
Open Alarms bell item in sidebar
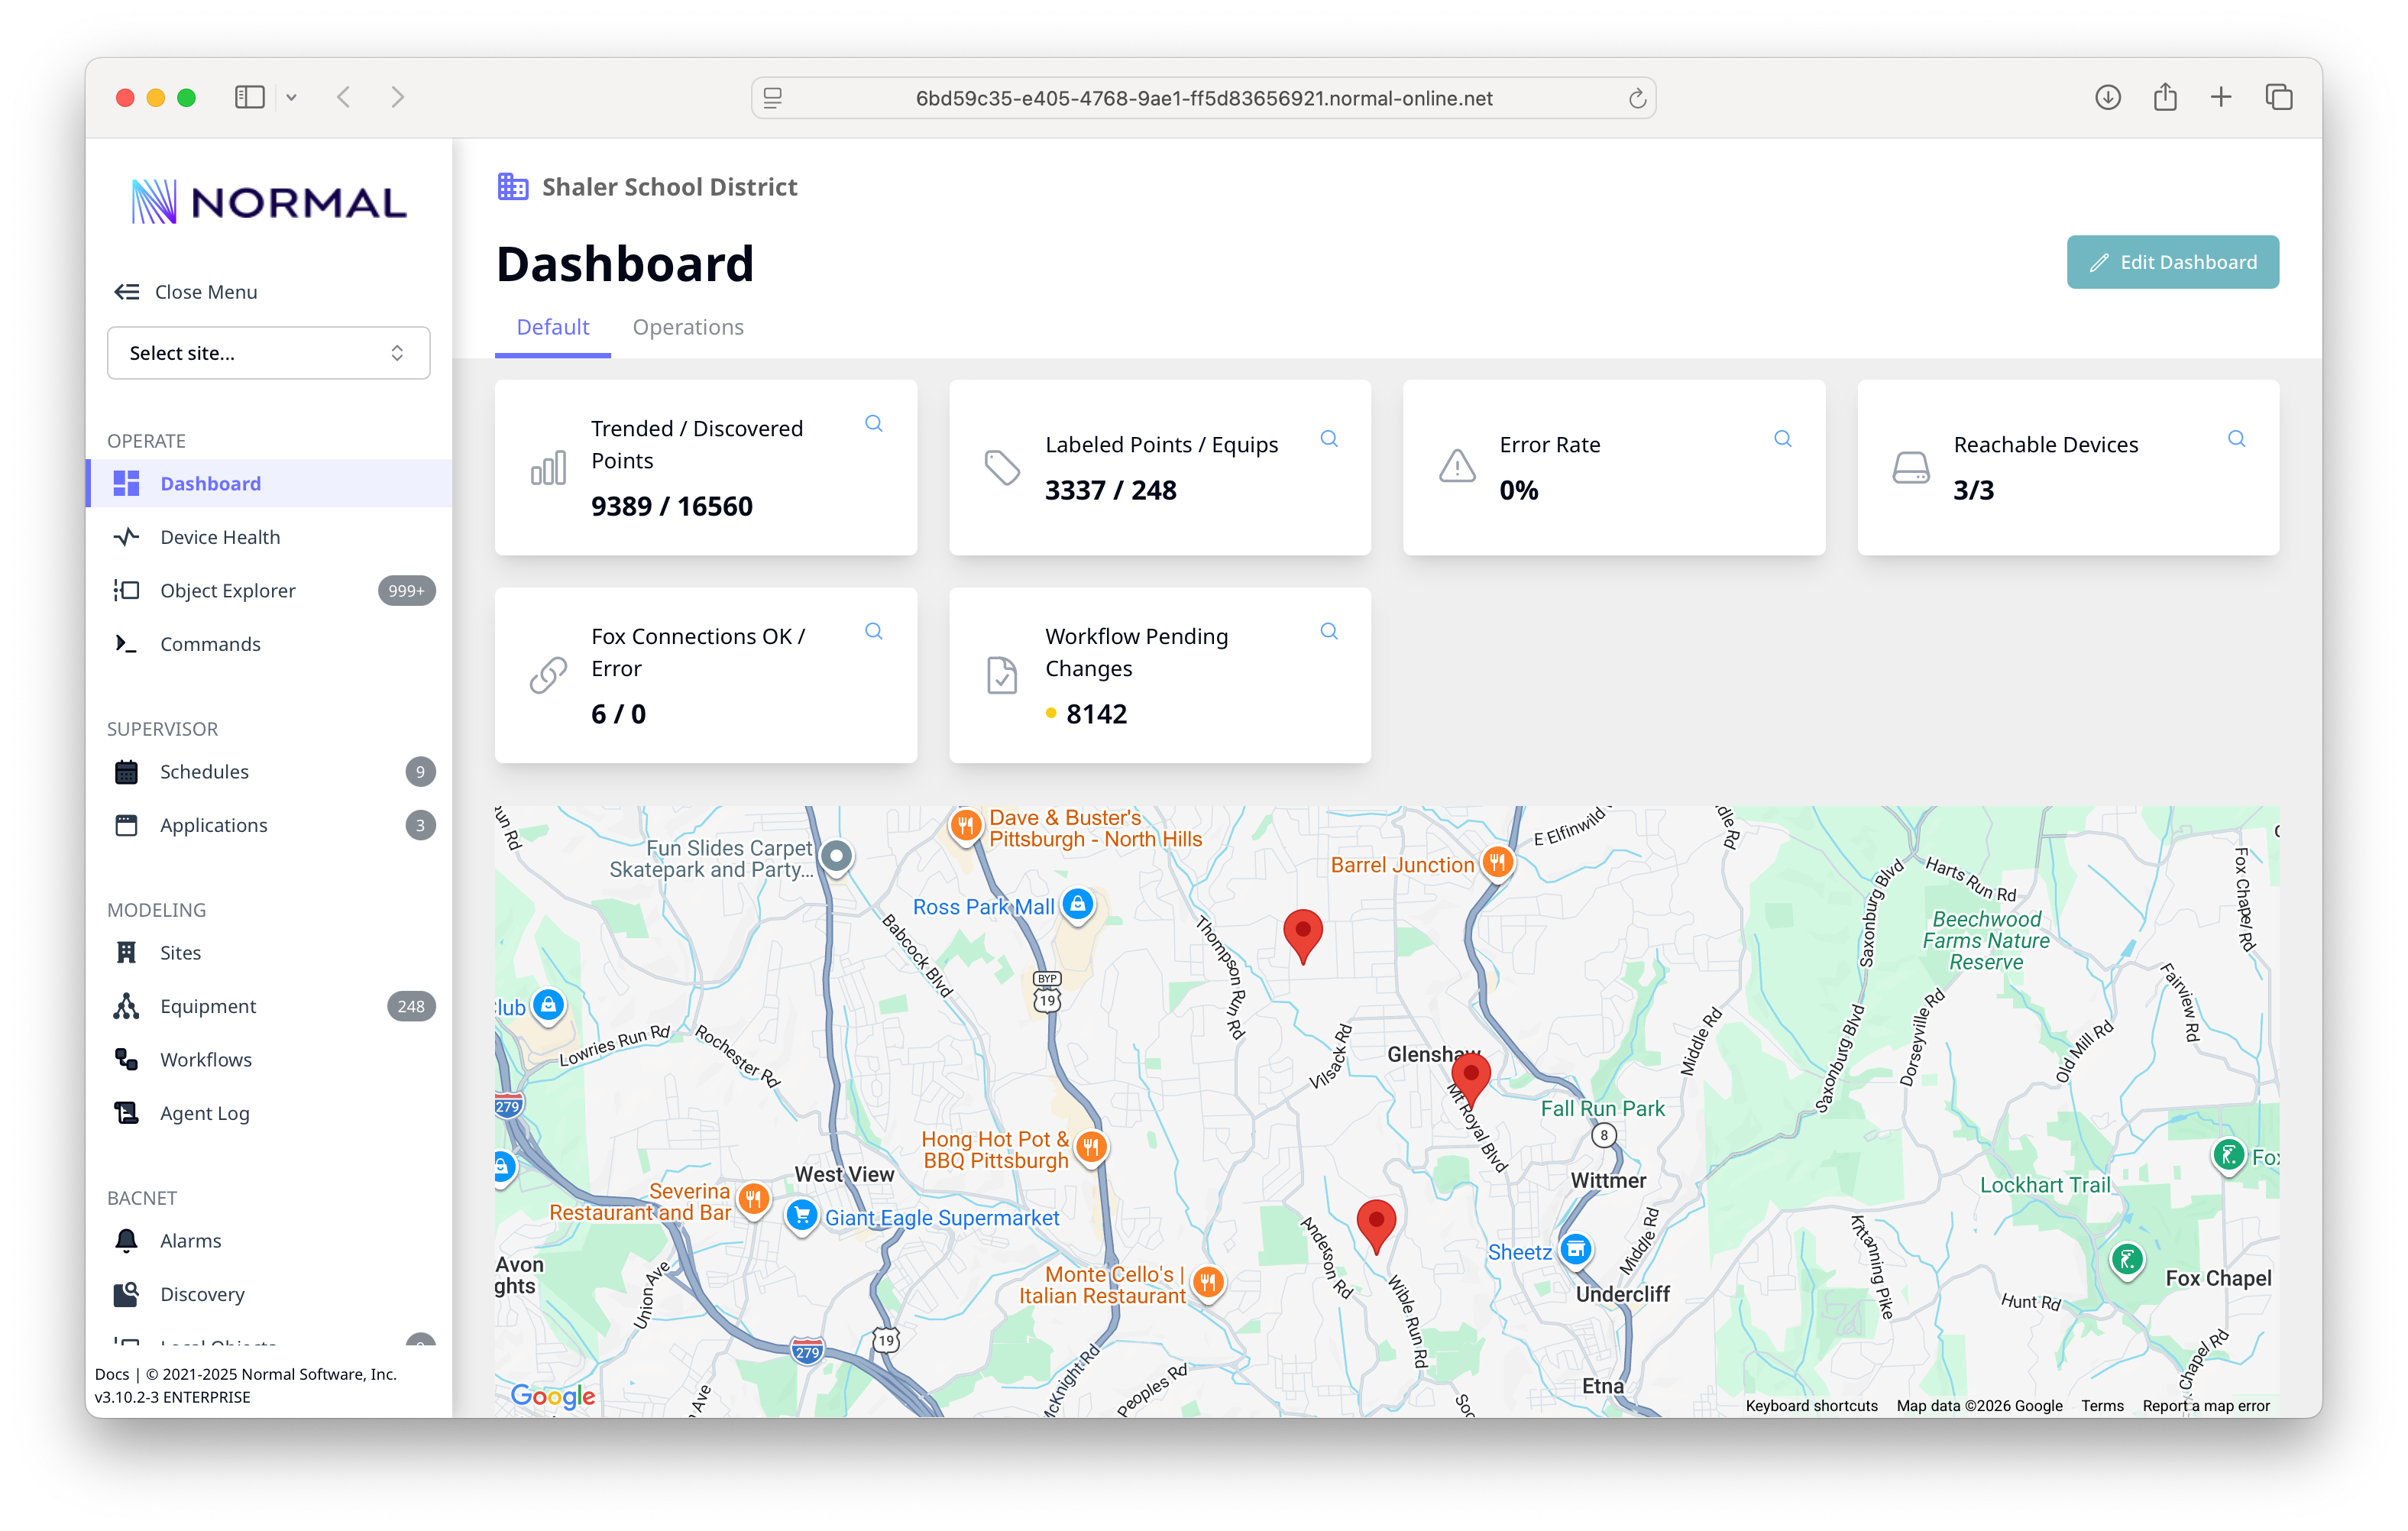coord(190,1241)
